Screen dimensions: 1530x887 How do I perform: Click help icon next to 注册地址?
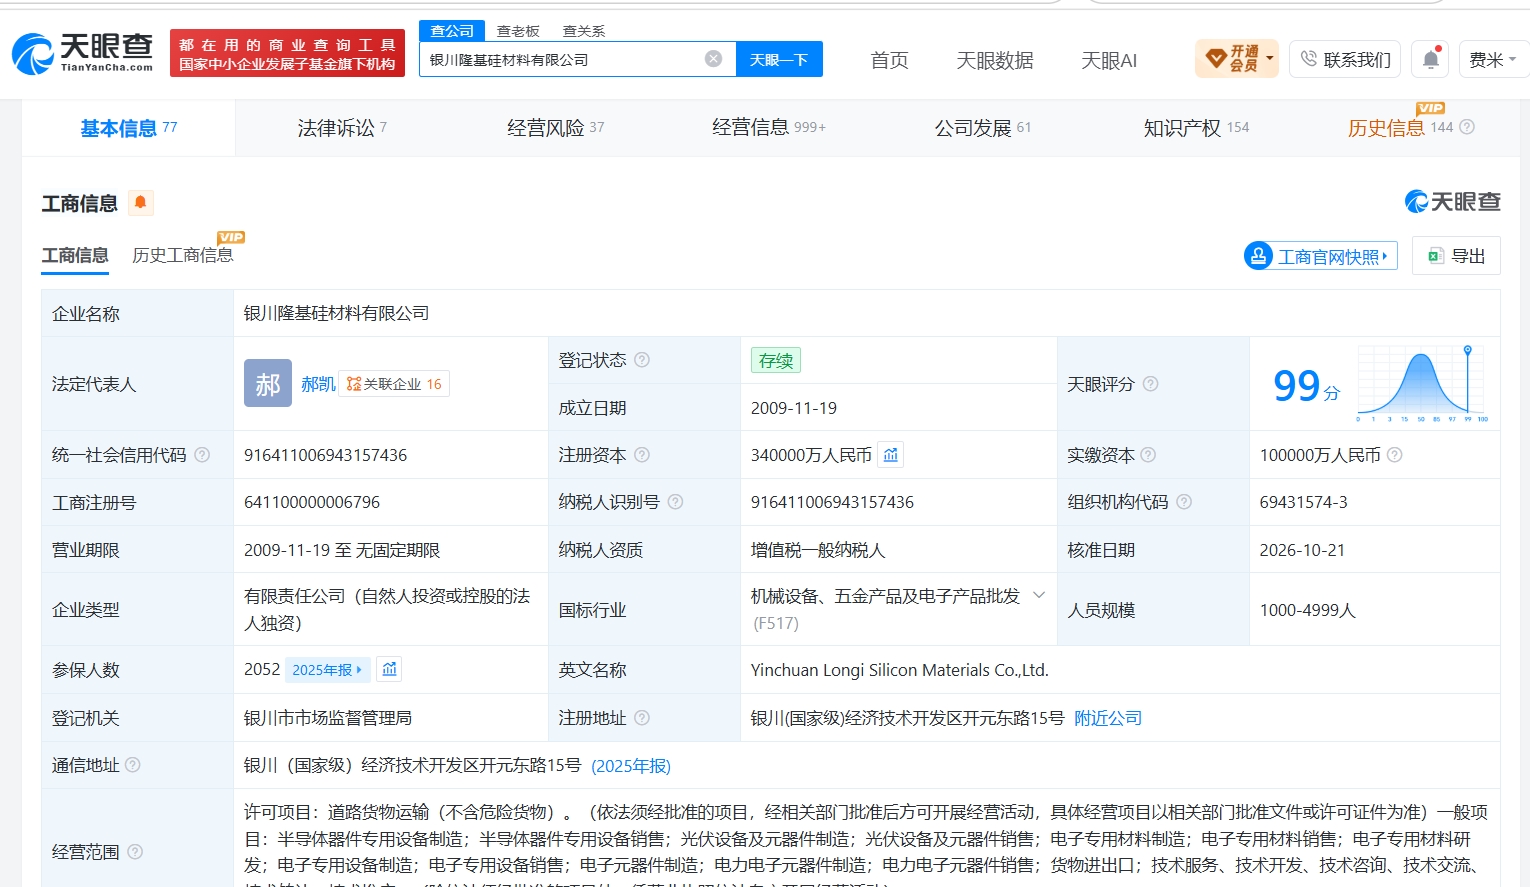pos(642,718)
